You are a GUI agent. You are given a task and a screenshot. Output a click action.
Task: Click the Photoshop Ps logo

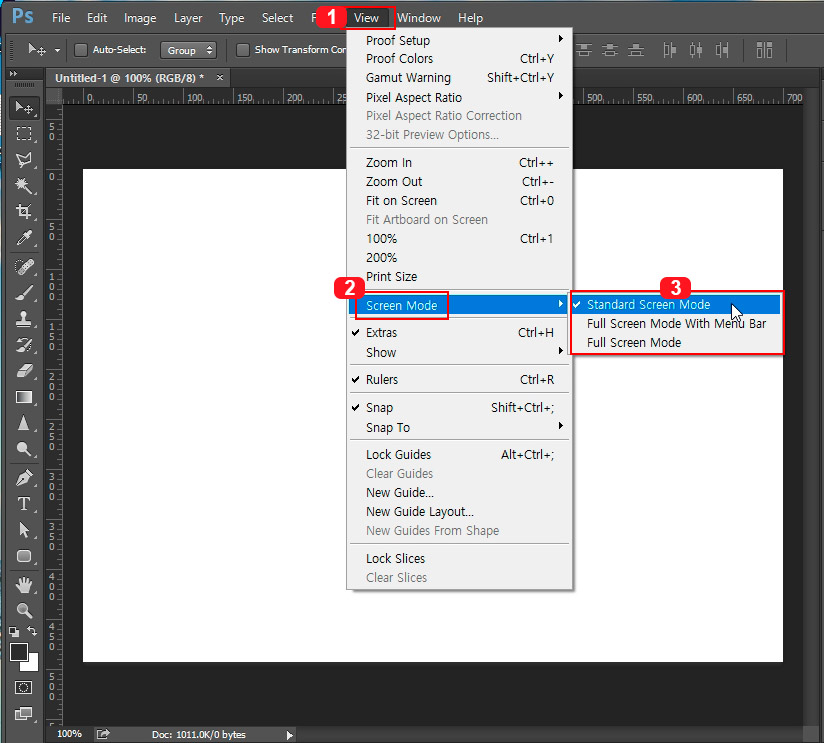[23, 16]
